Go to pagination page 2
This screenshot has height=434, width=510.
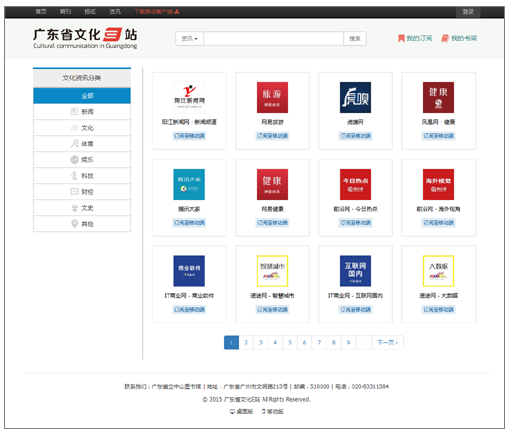tap(246, 342)
